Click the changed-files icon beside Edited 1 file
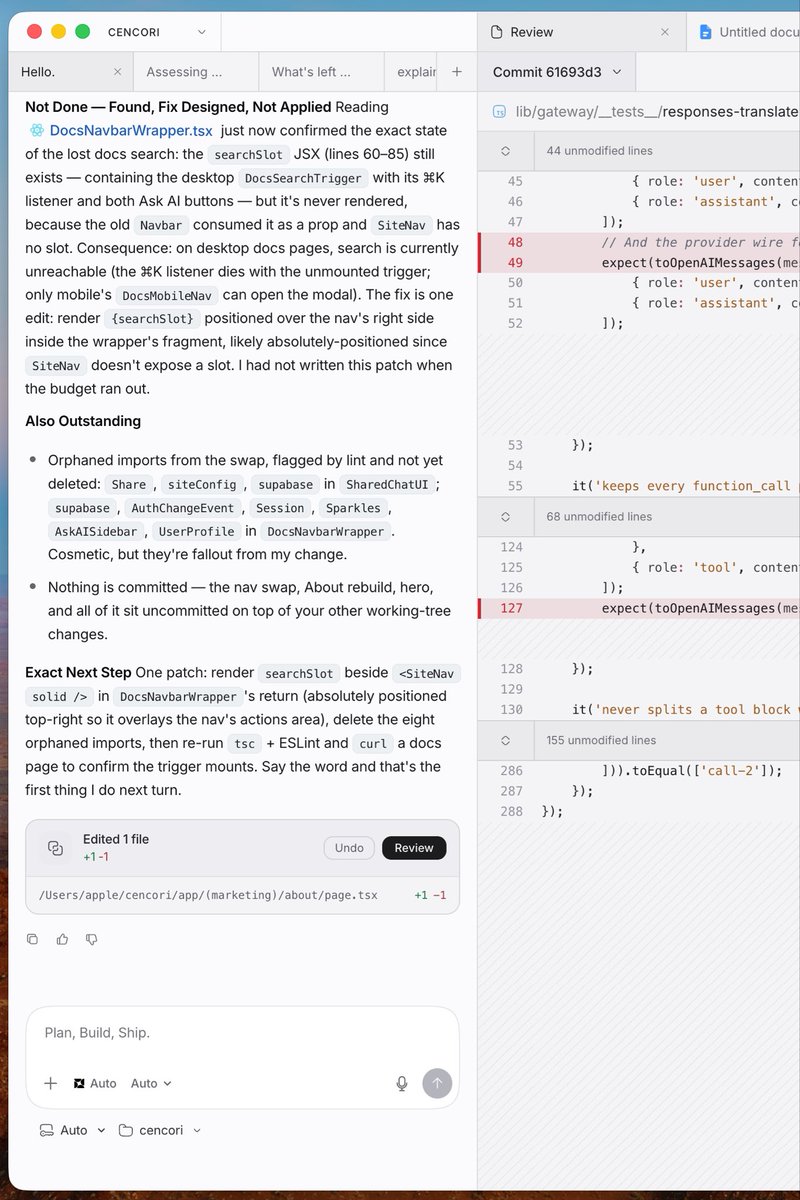800x1200 pixels. tap(55, 848)
